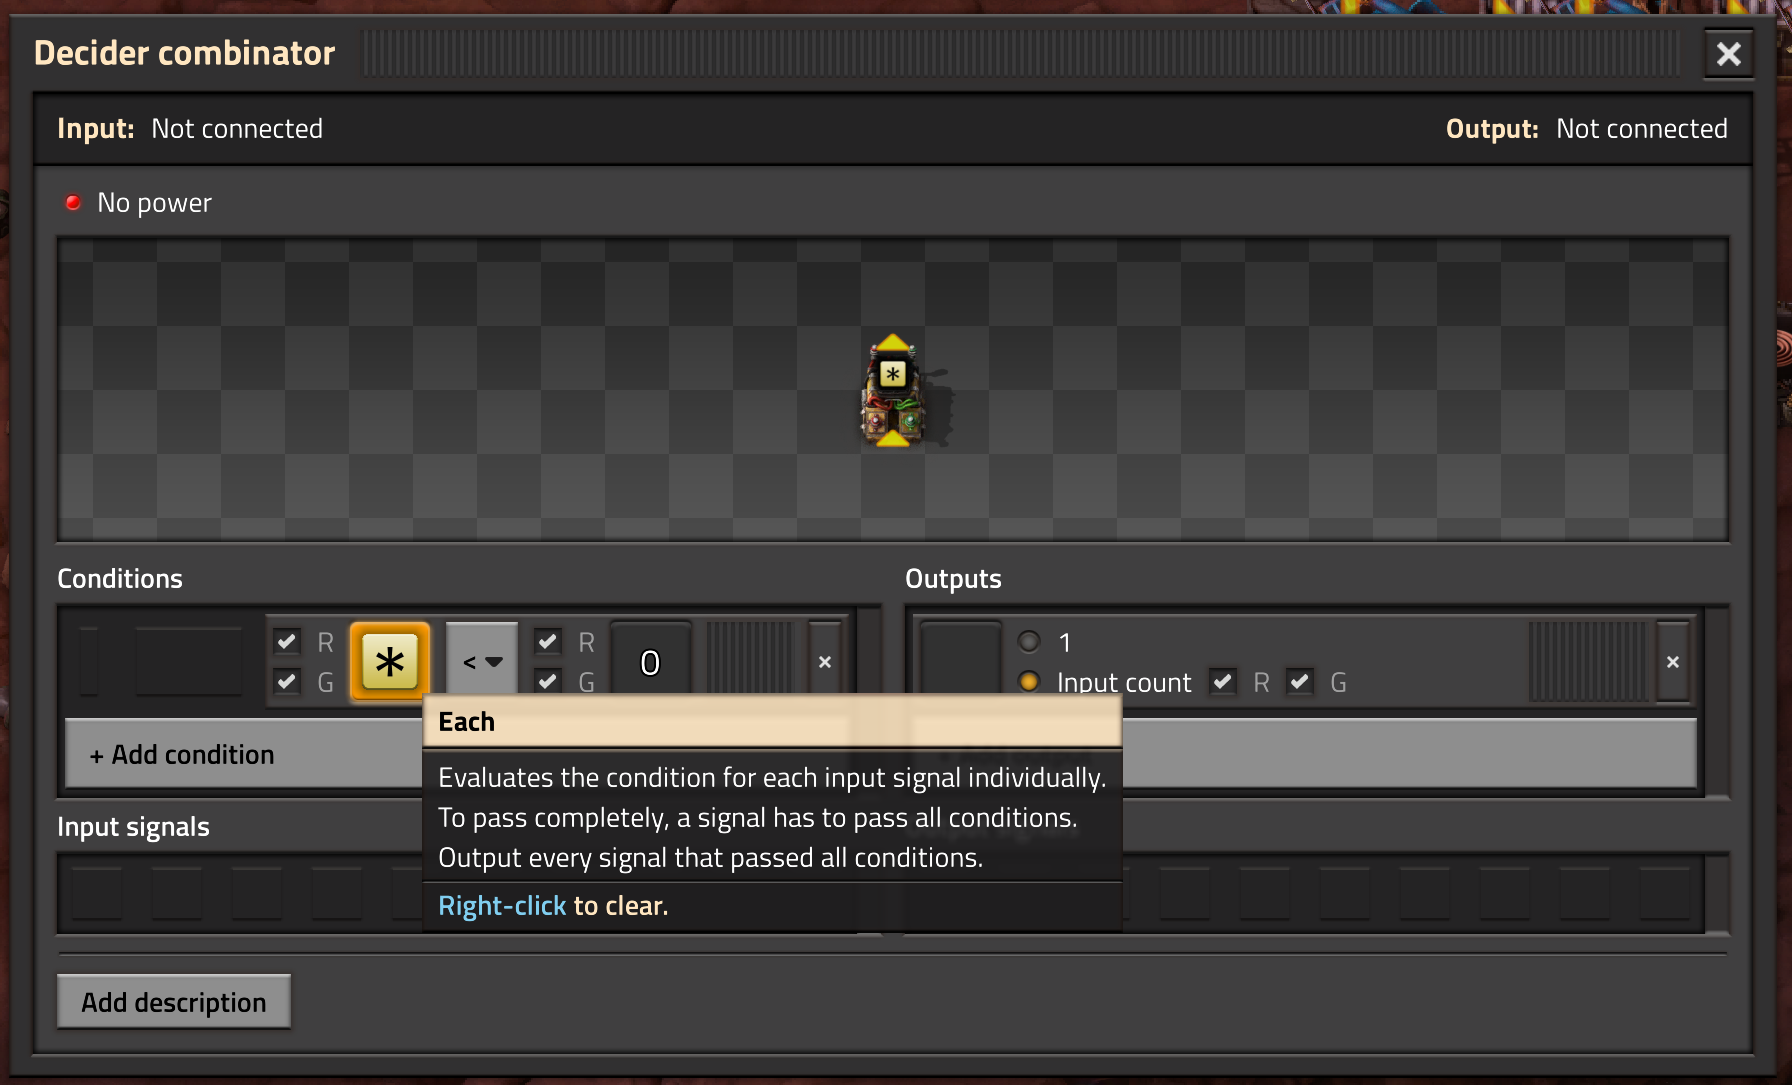Toggle output Input count green wire checkbox
The height and width of the screenshot is (1085, 1792).
(1299, 682)
